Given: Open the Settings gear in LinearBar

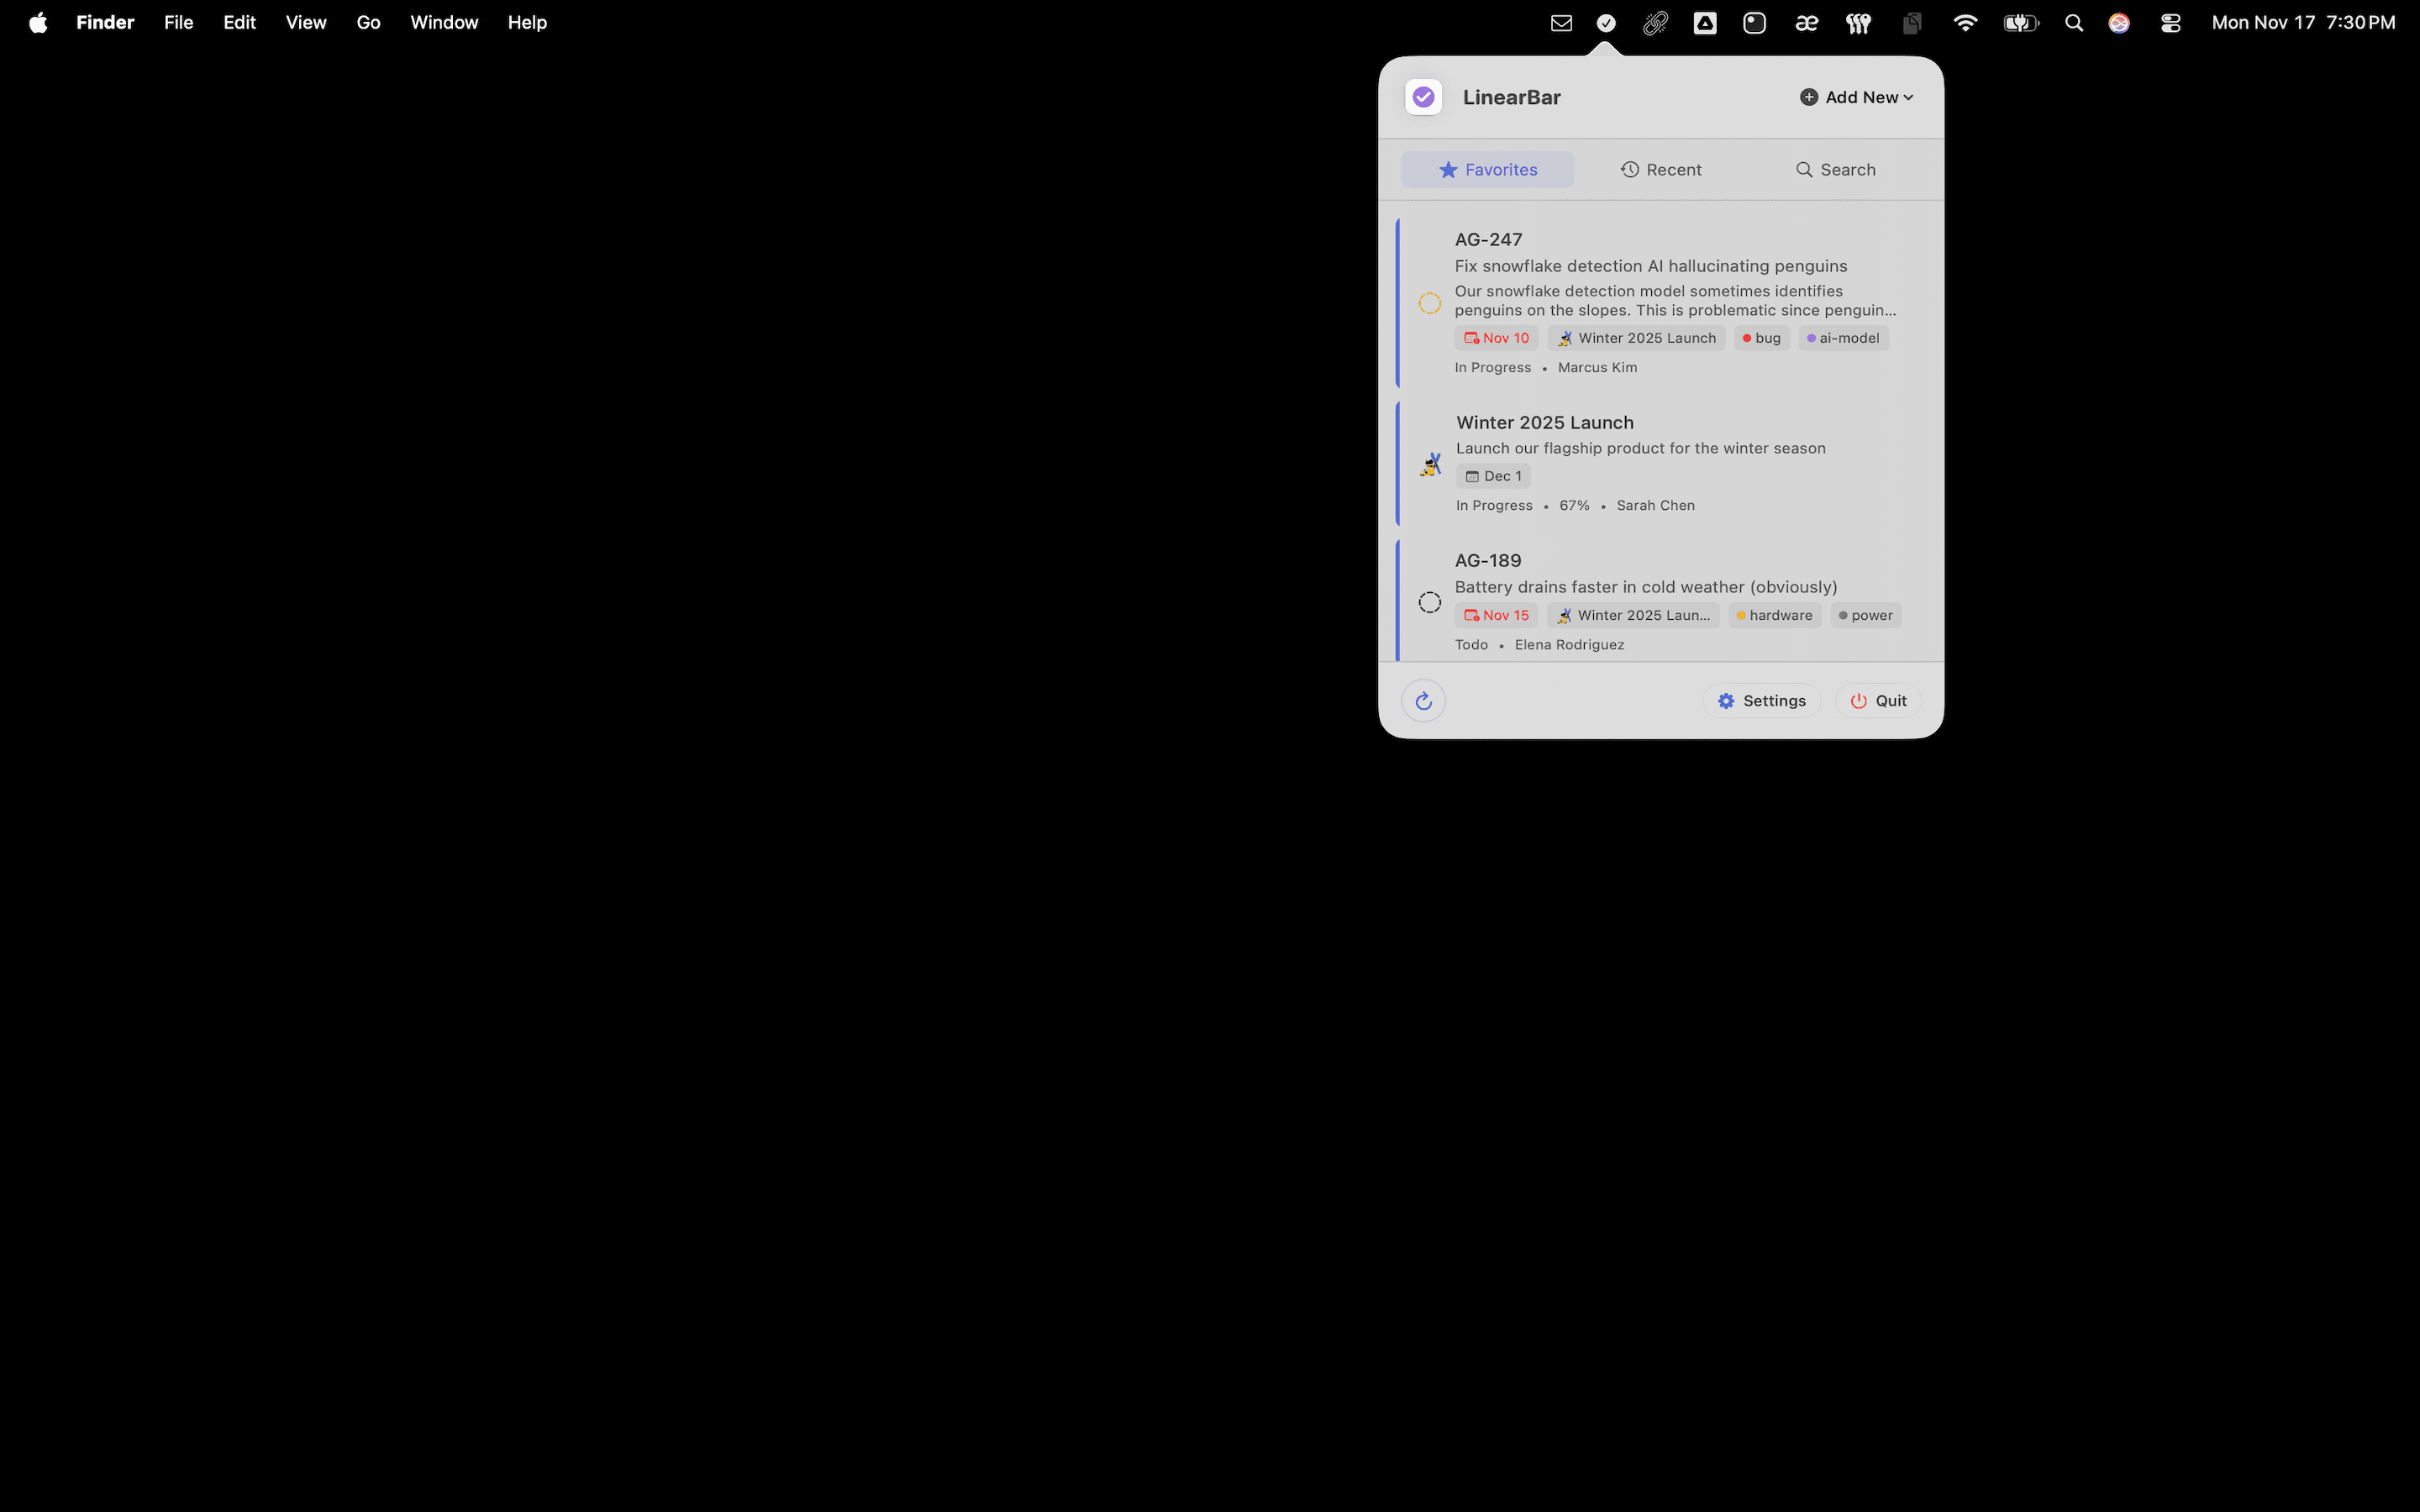Looking at the screenshot, I should coord(1760,700).
